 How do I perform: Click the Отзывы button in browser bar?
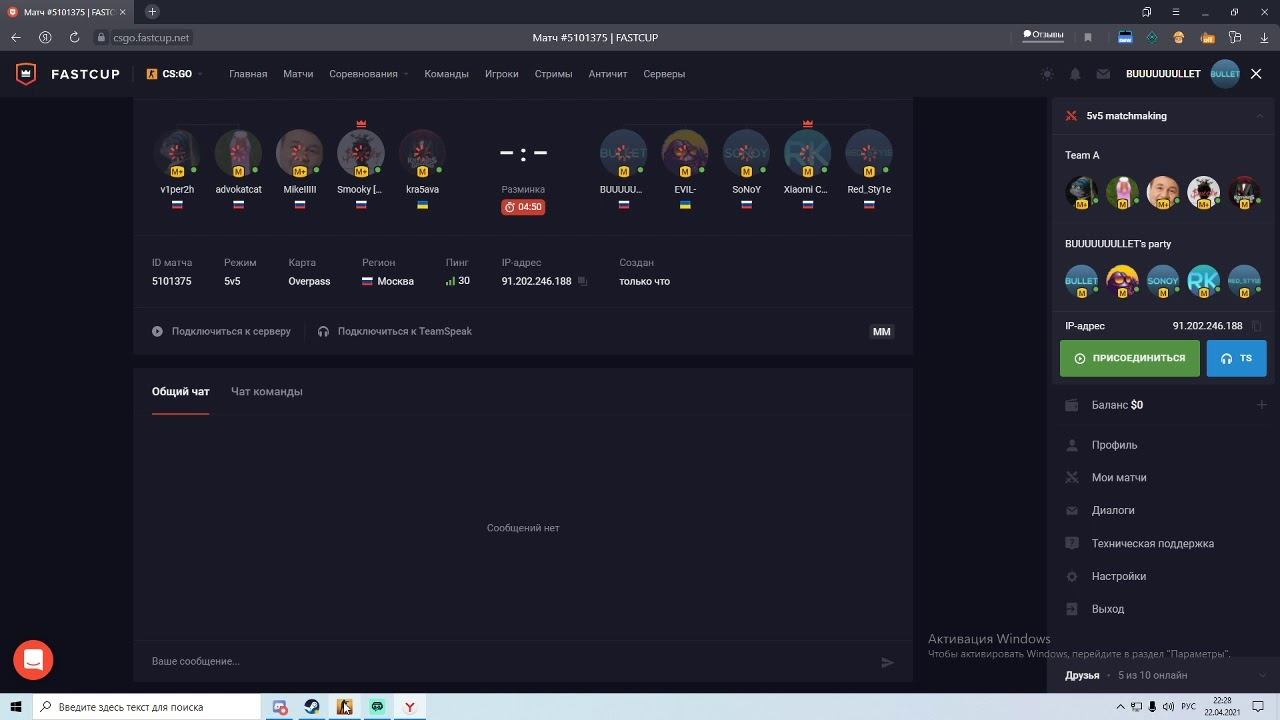1043,36
